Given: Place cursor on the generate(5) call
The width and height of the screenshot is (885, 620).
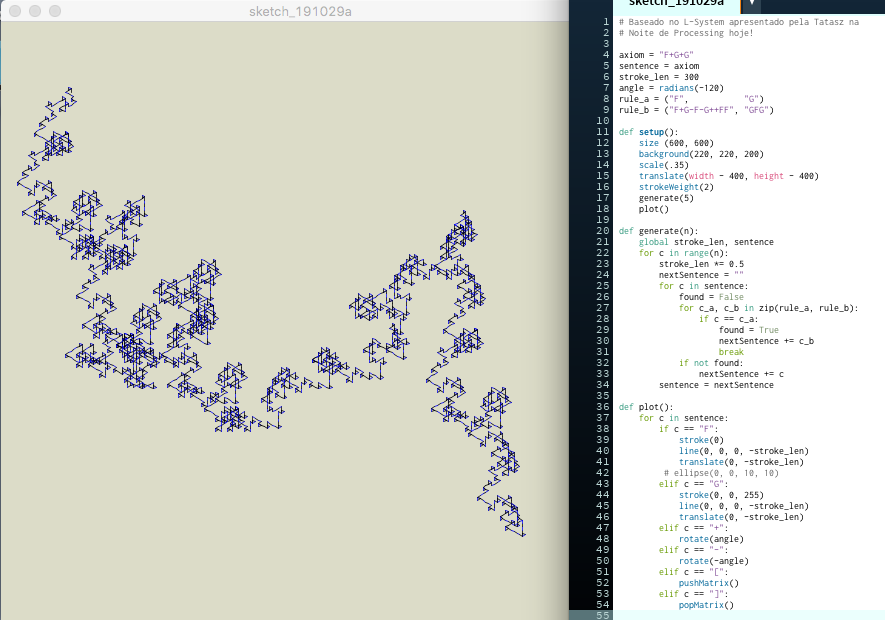Looking at the screenshot, I should click(664, 198).
